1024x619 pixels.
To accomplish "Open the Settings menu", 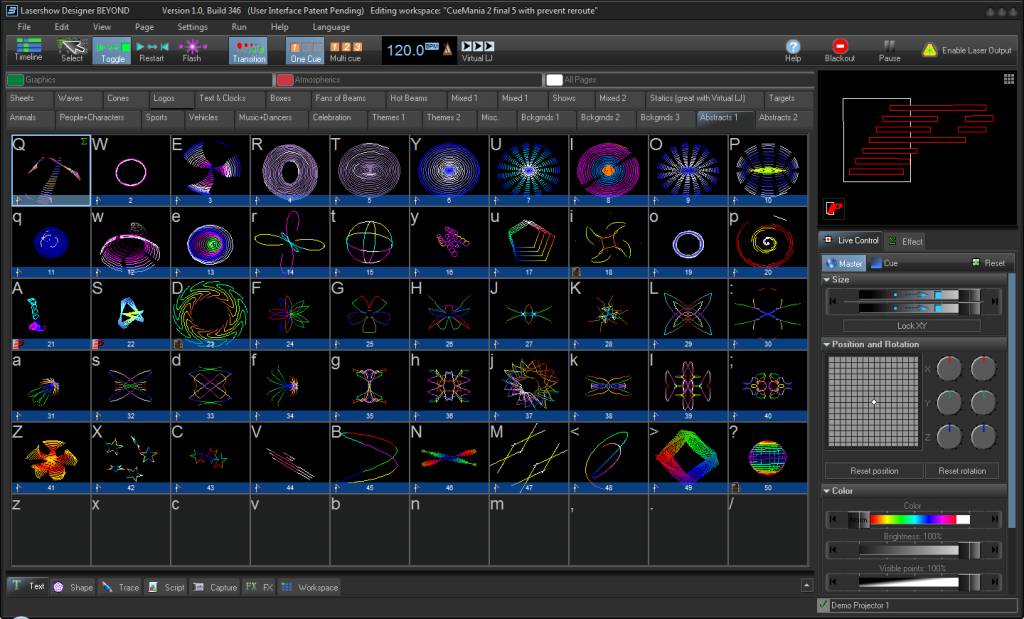I will [192, 27].
